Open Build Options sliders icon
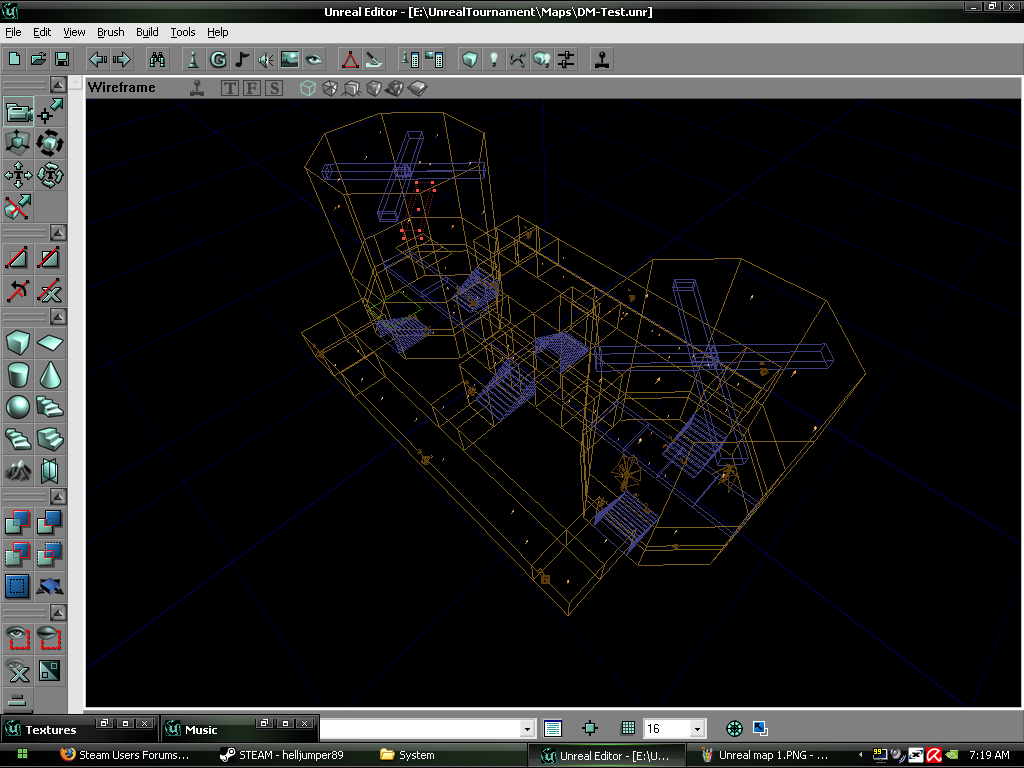Viewport: 1024px width, 768px height. [566, 59]
